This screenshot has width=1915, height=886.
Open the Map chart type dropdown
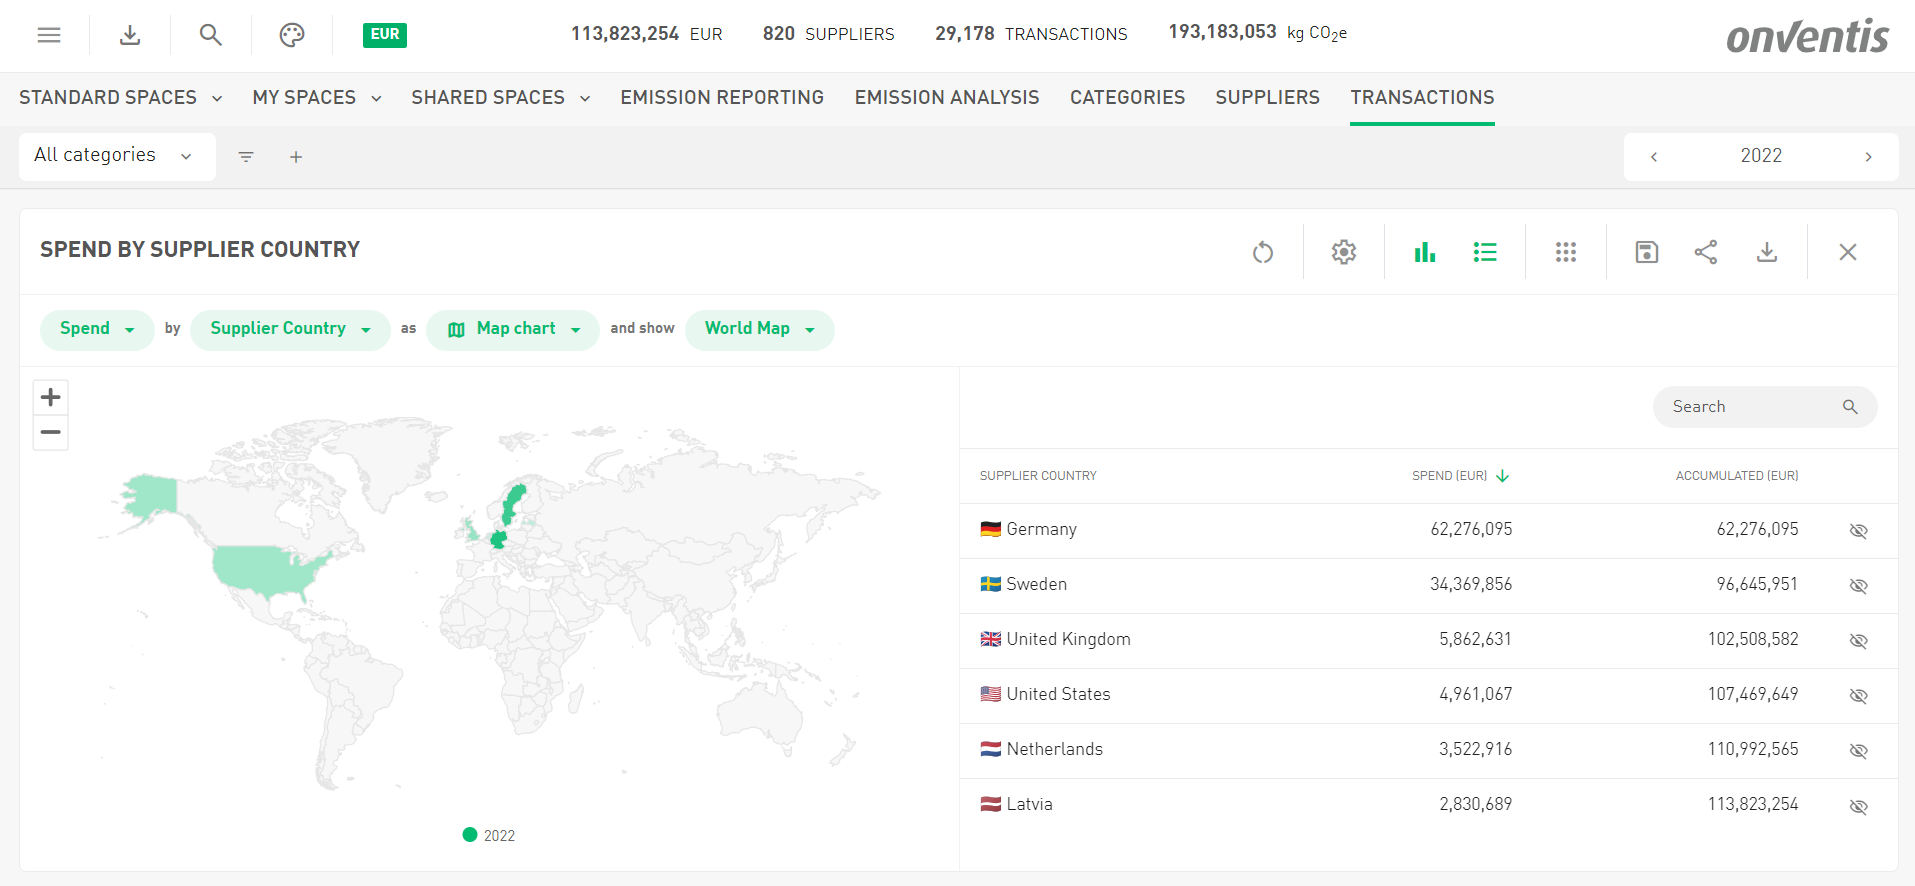click(x=513, y=329)
